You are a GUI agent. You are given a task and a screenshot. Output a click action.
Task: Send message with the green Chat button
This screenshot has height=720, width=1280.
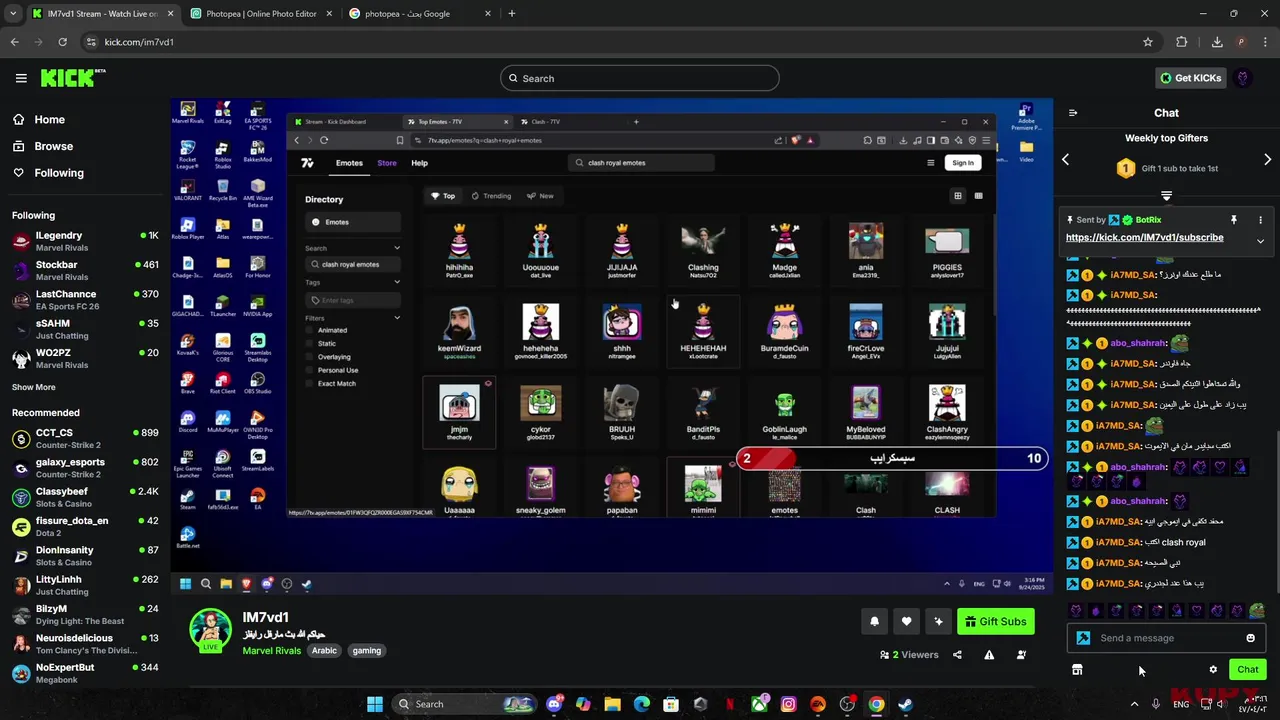pyautogui.click(x=1248, y=670)
